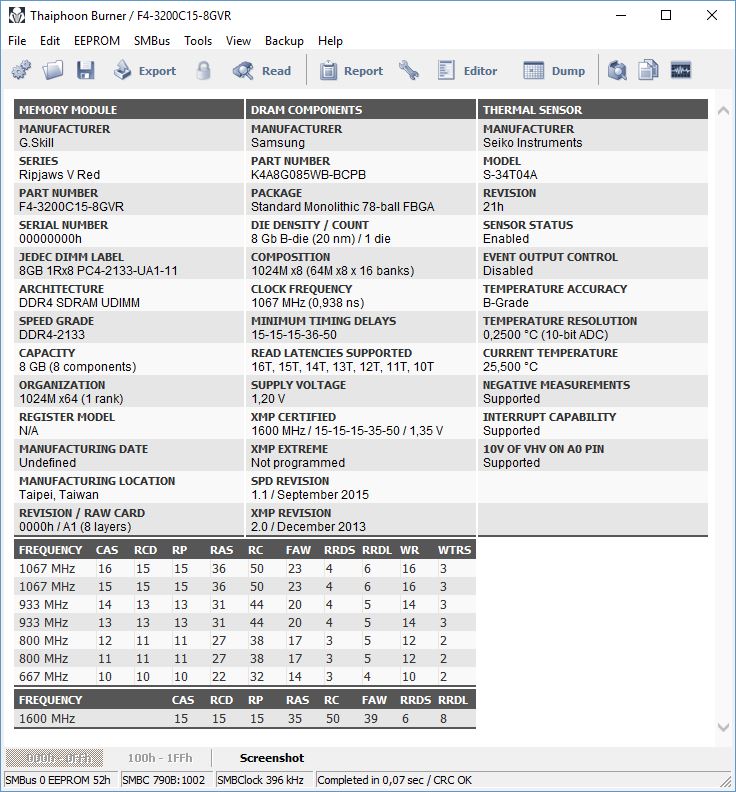The width and height of the screenshot is (736, 792).
Task: Click the Read SPD toolbar button
Action: pyautogui.click(x=262, y=71)
